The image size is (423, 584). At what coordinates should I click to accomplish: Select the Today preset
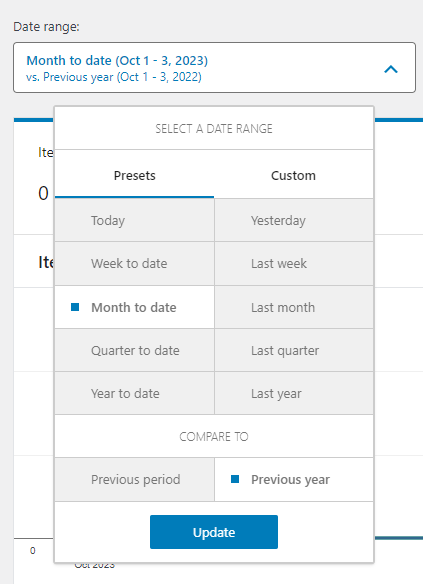pyautogui.click(x=134, y=220)
